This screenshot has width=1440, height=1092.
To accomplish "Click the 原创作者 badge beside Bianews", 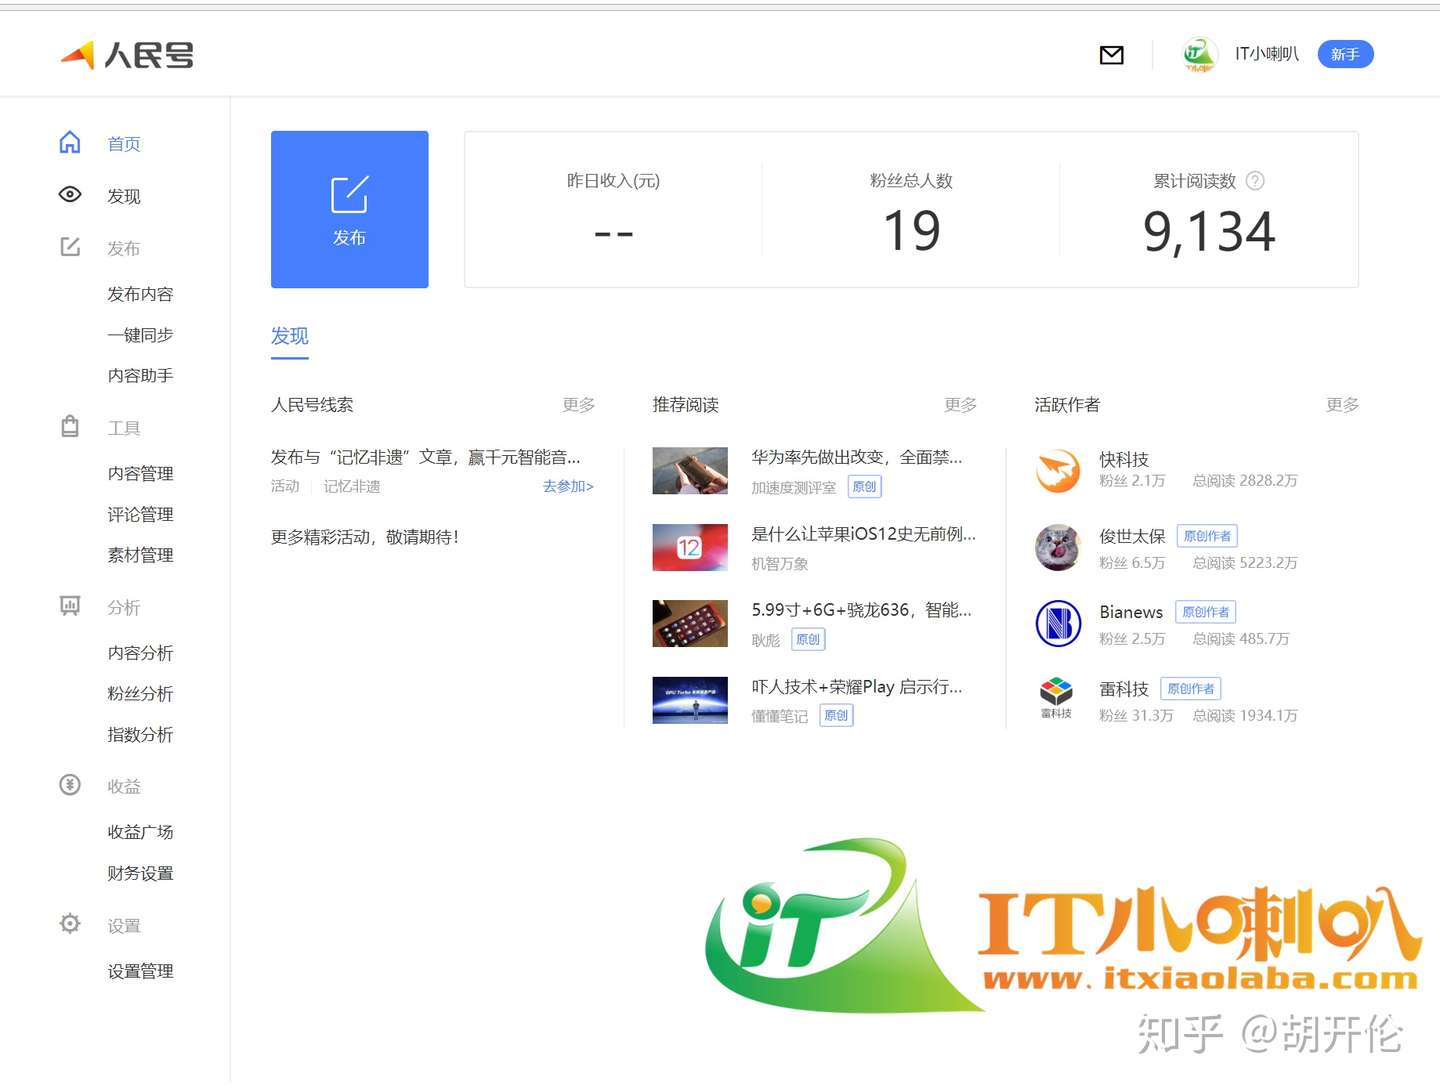I will 1206,612.
